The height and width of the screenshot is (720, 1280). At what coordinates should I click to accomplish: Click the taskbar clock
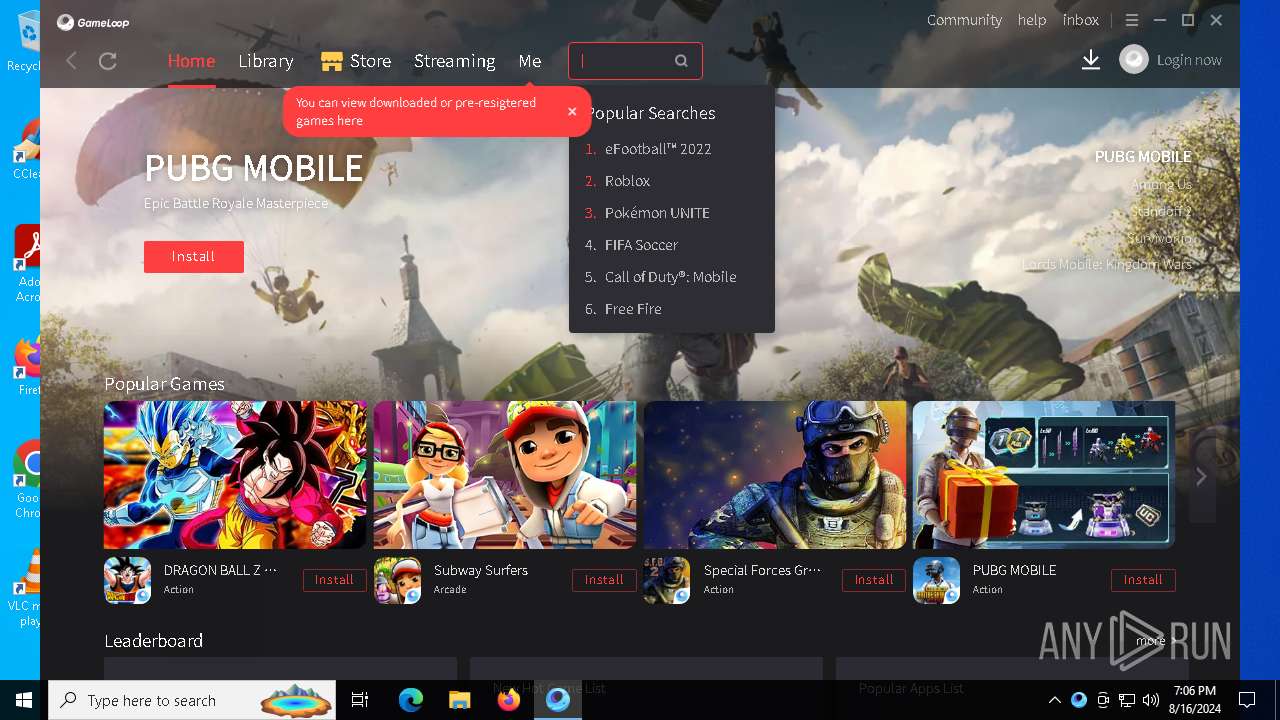coord(1195,700)
